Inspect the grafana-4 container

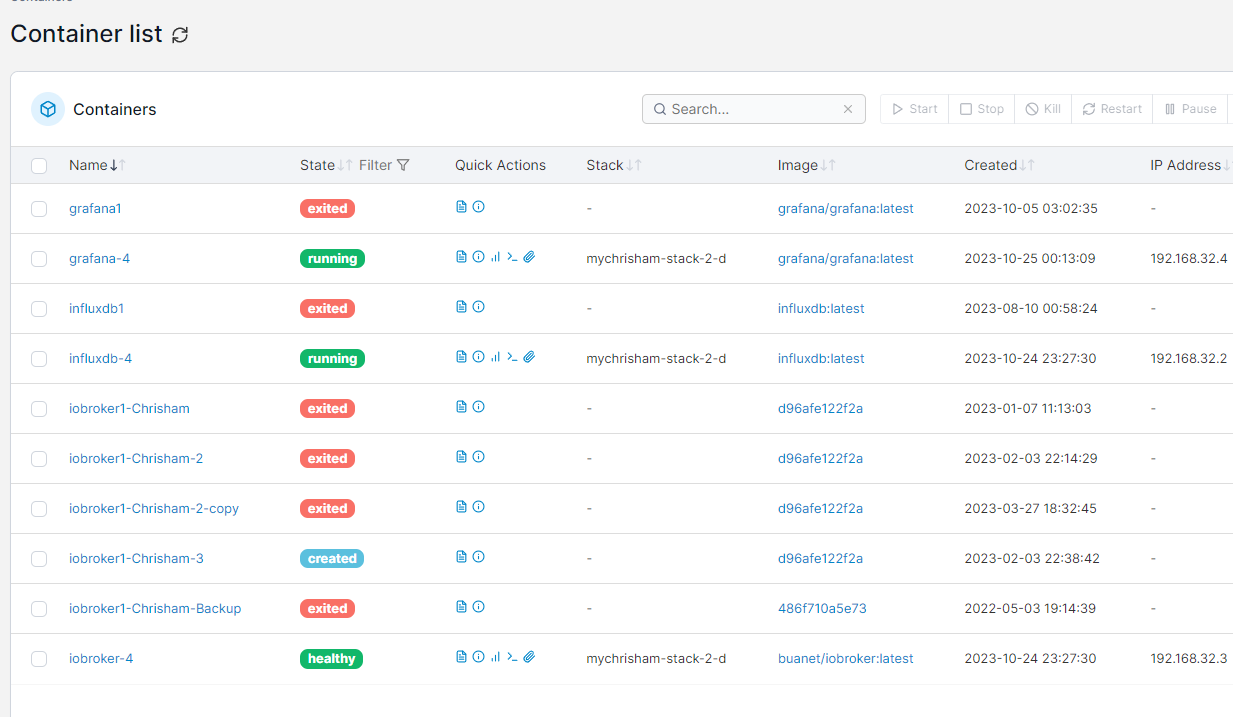pos(478,257)
